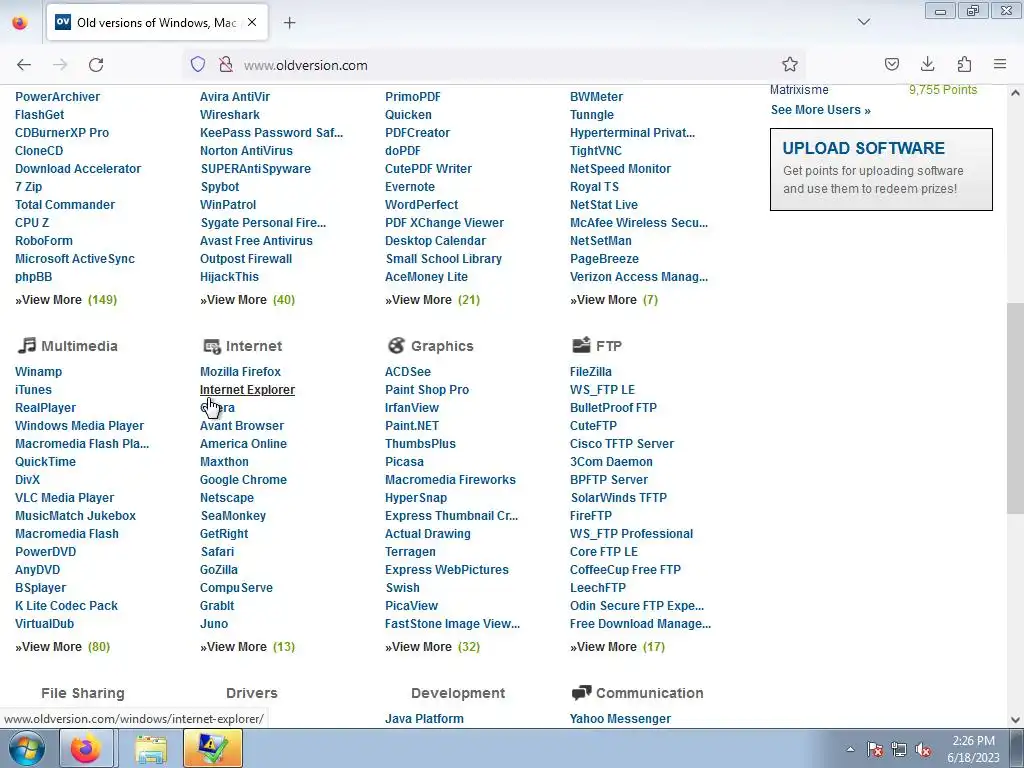Image resolution: width=1024 pixels, height=768 pixels.
Task: Click the muted volume tray icon
Action: pyautogui.click(x=923, y=749)
